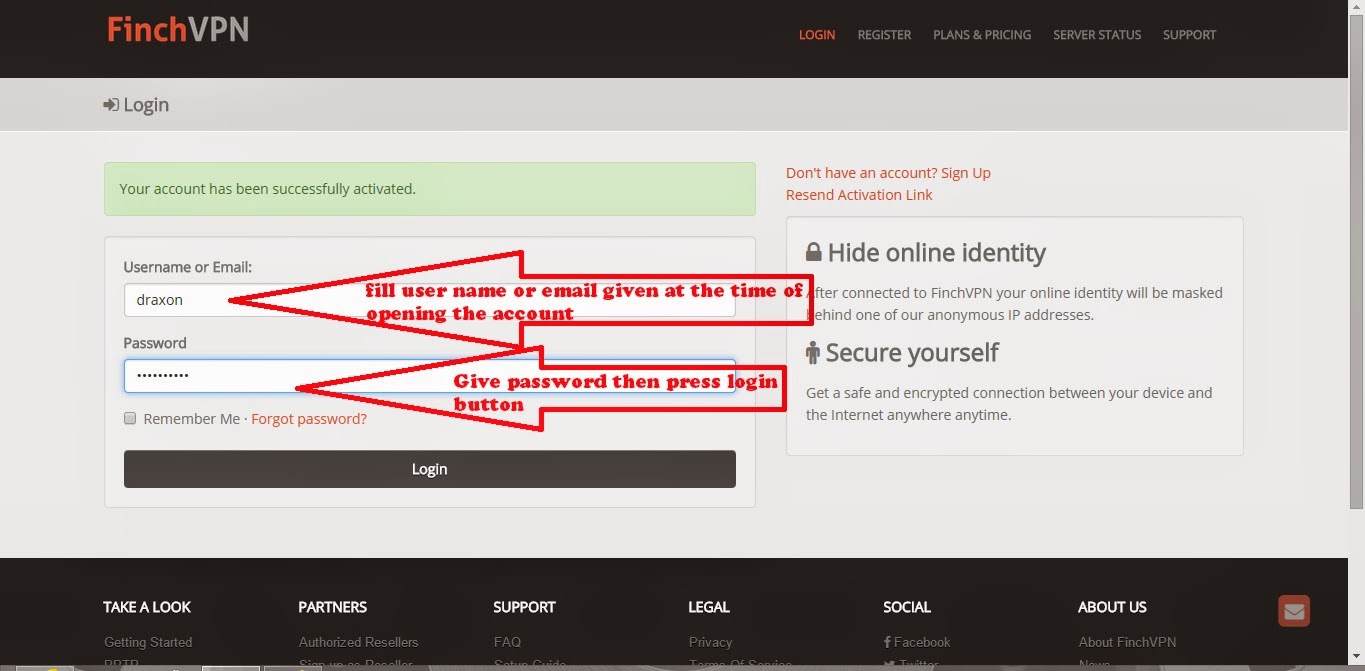Click the Username or Email input field
The width and height of the screenshot is (1365, 671).
click(429, 299)
